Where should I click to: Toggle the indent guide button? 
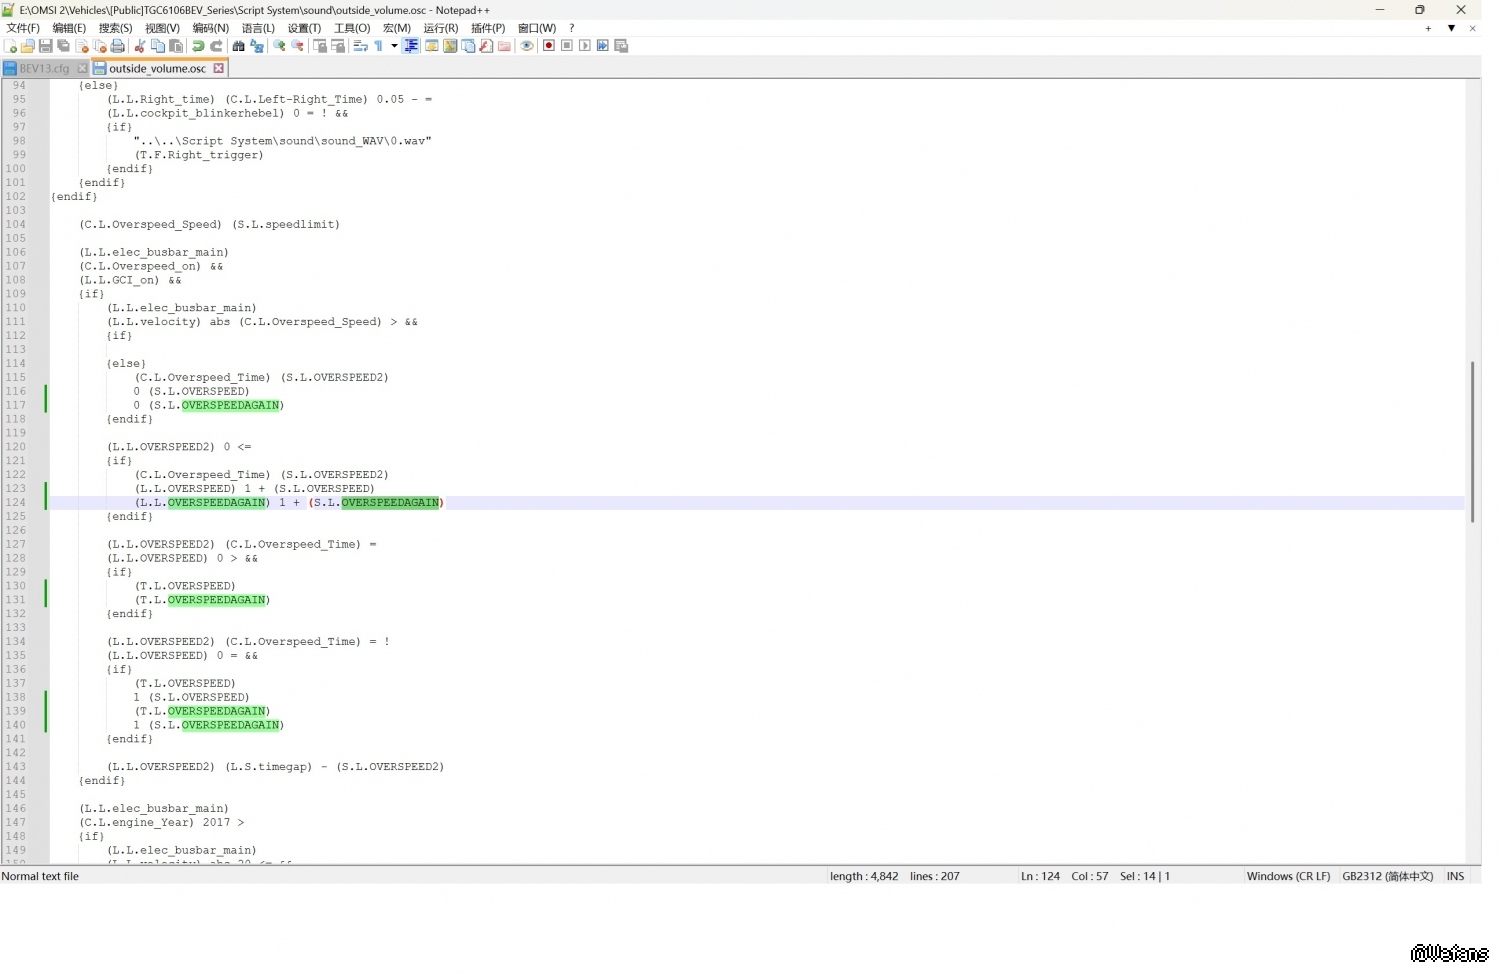click(x=411, y=46)
